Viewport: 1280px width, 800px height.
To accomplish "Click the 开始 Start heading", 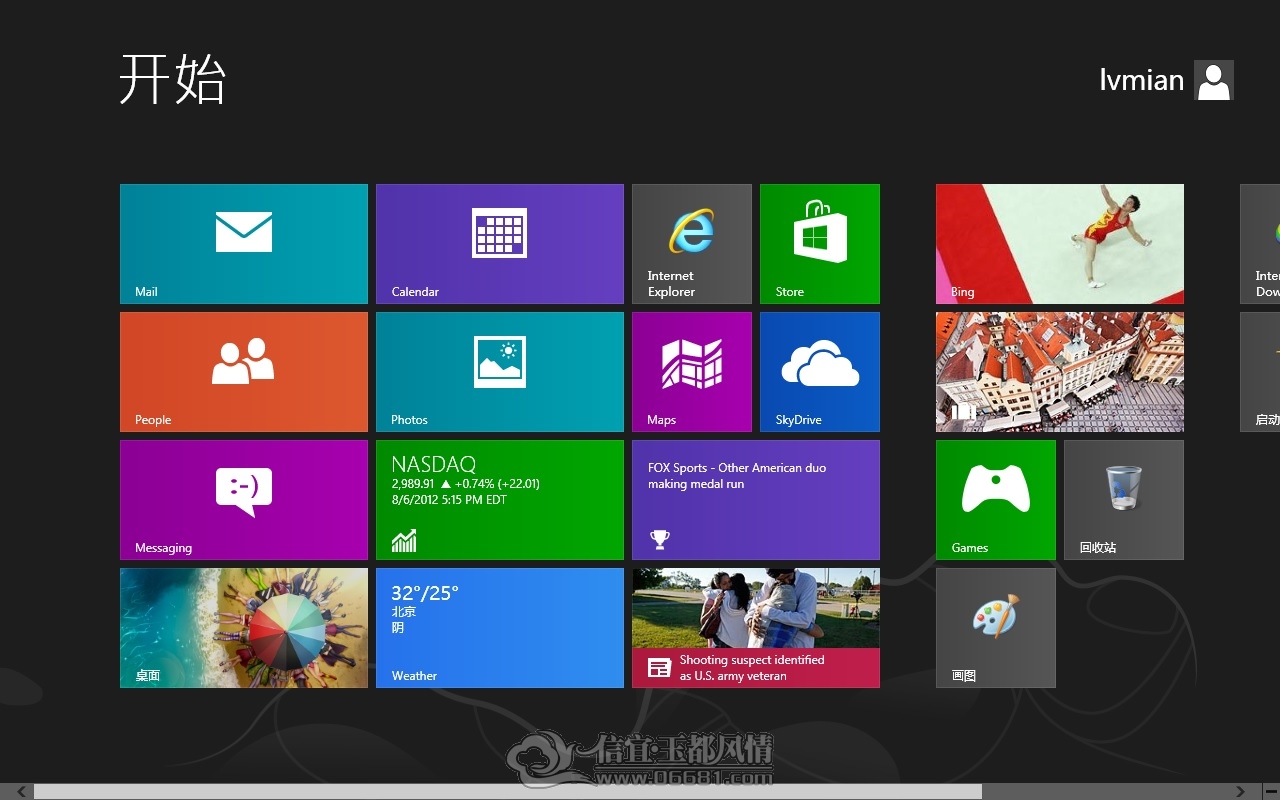I will (x=173, y=79).
